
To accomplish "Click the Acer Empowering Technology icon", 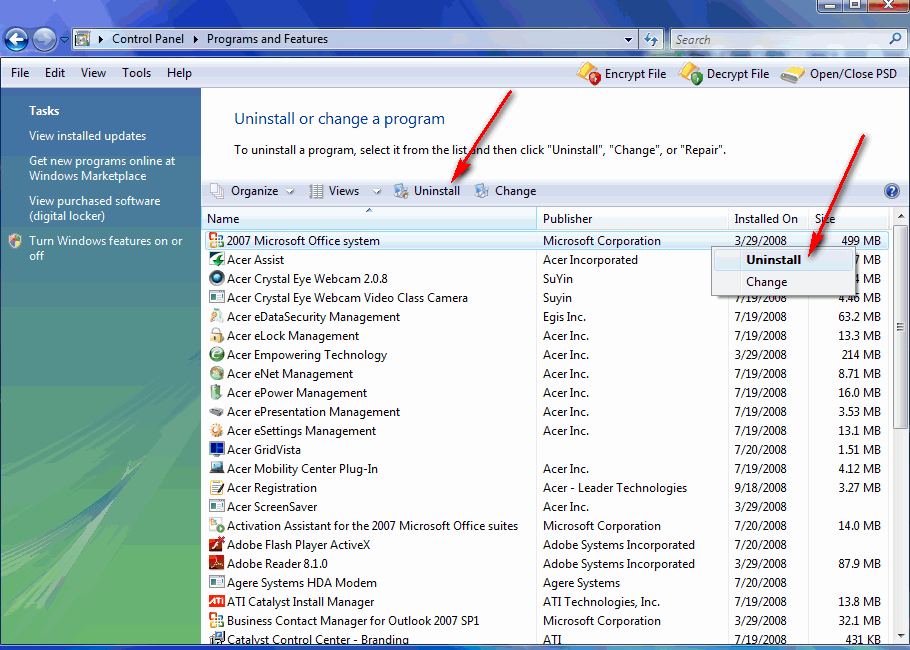I will [x=216, y=355].
